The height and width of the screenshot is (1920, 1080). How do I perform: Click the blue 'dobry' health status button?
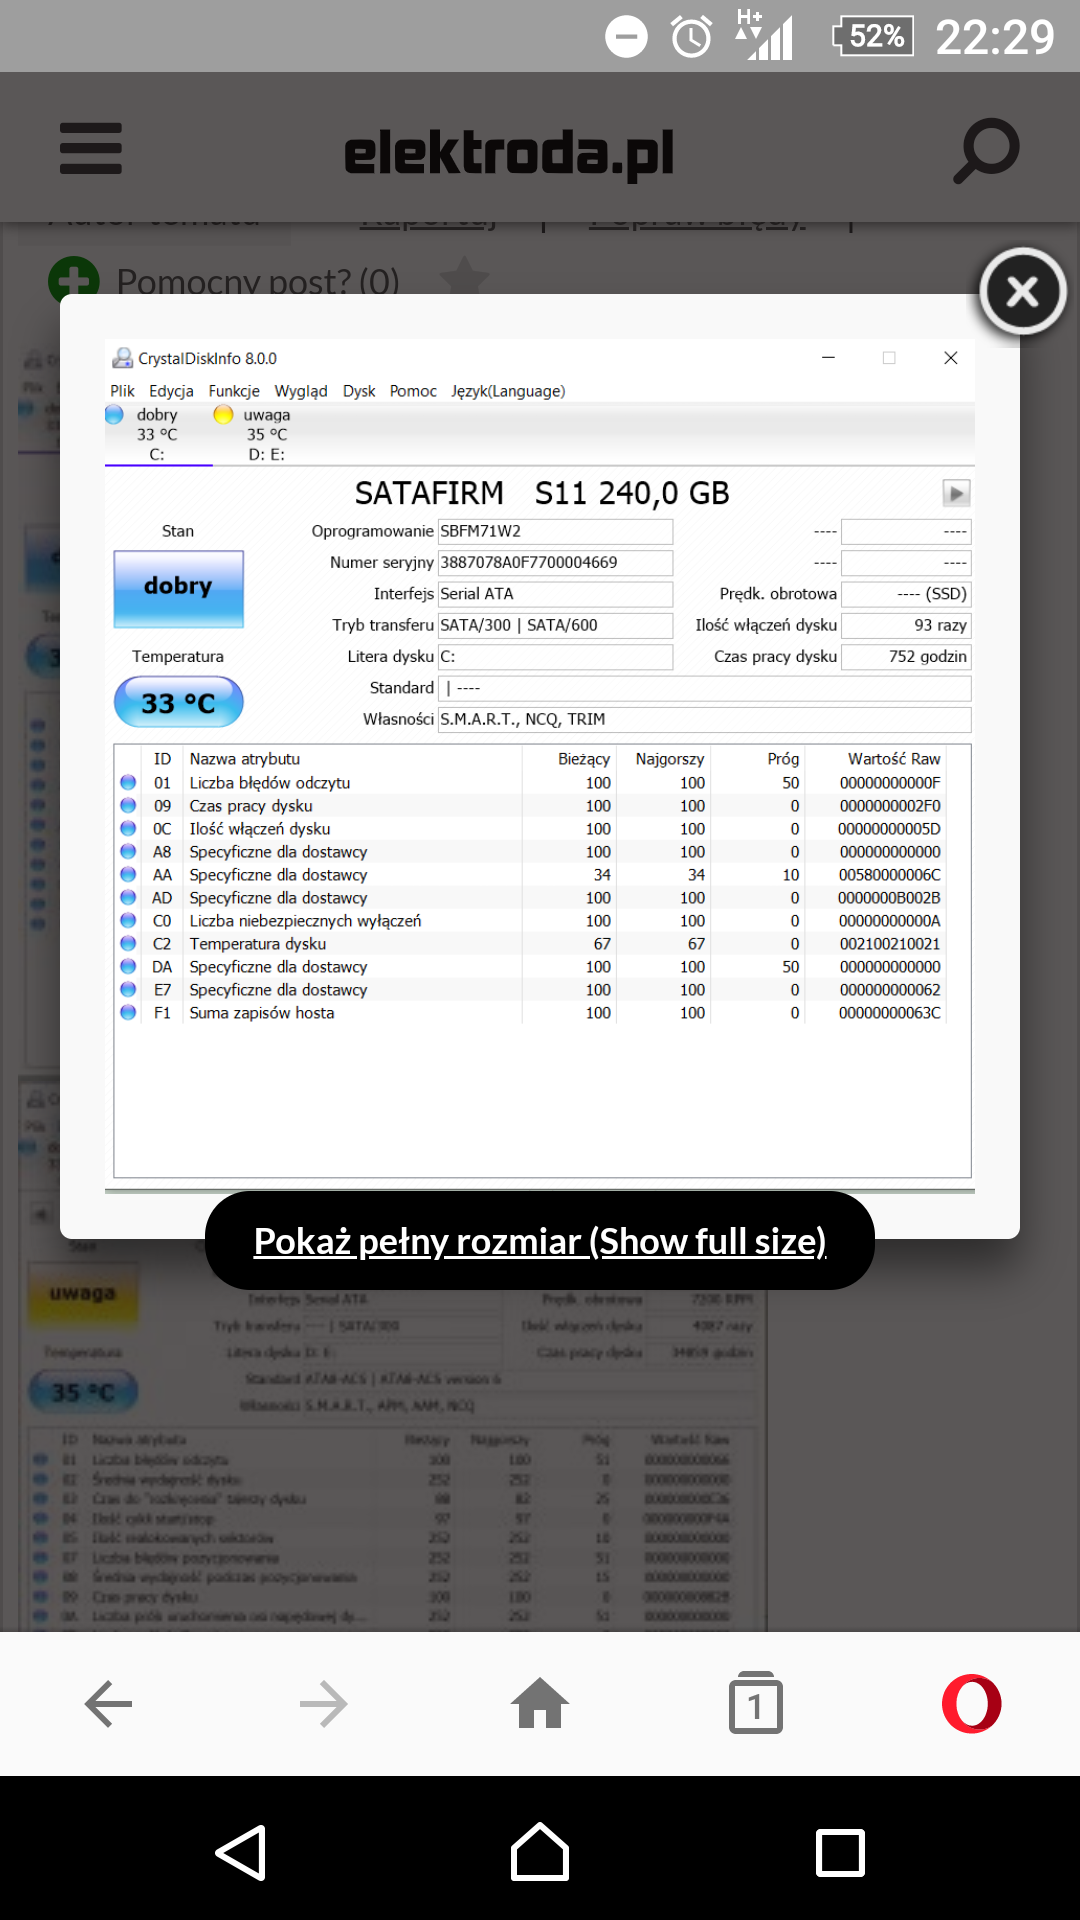click(x=179, y=589)
